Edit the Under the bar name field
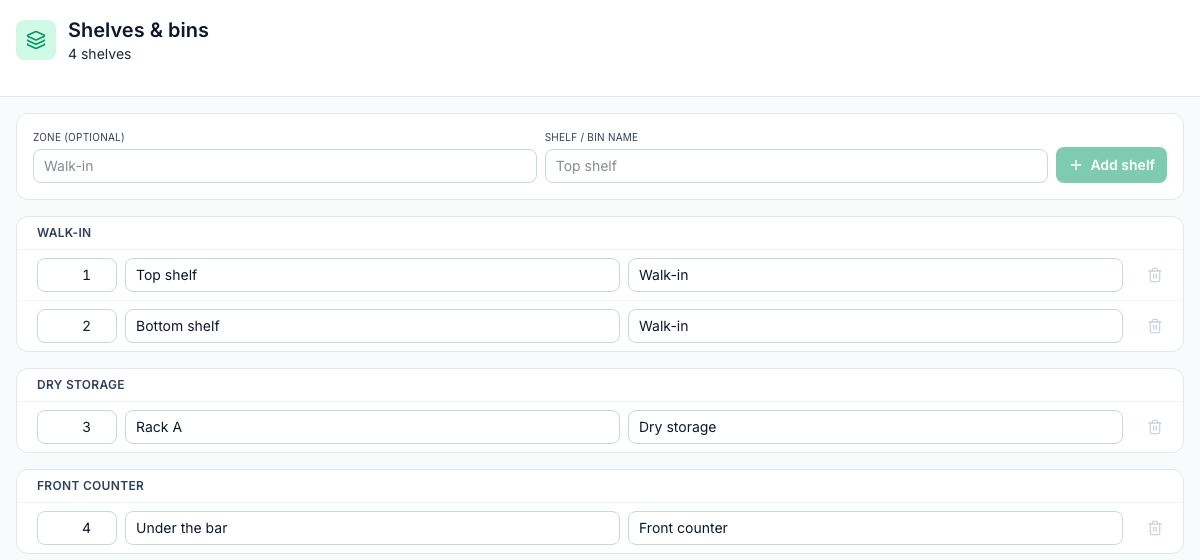The width and height of the screenshot is (1200, 560). coord(372,528)
